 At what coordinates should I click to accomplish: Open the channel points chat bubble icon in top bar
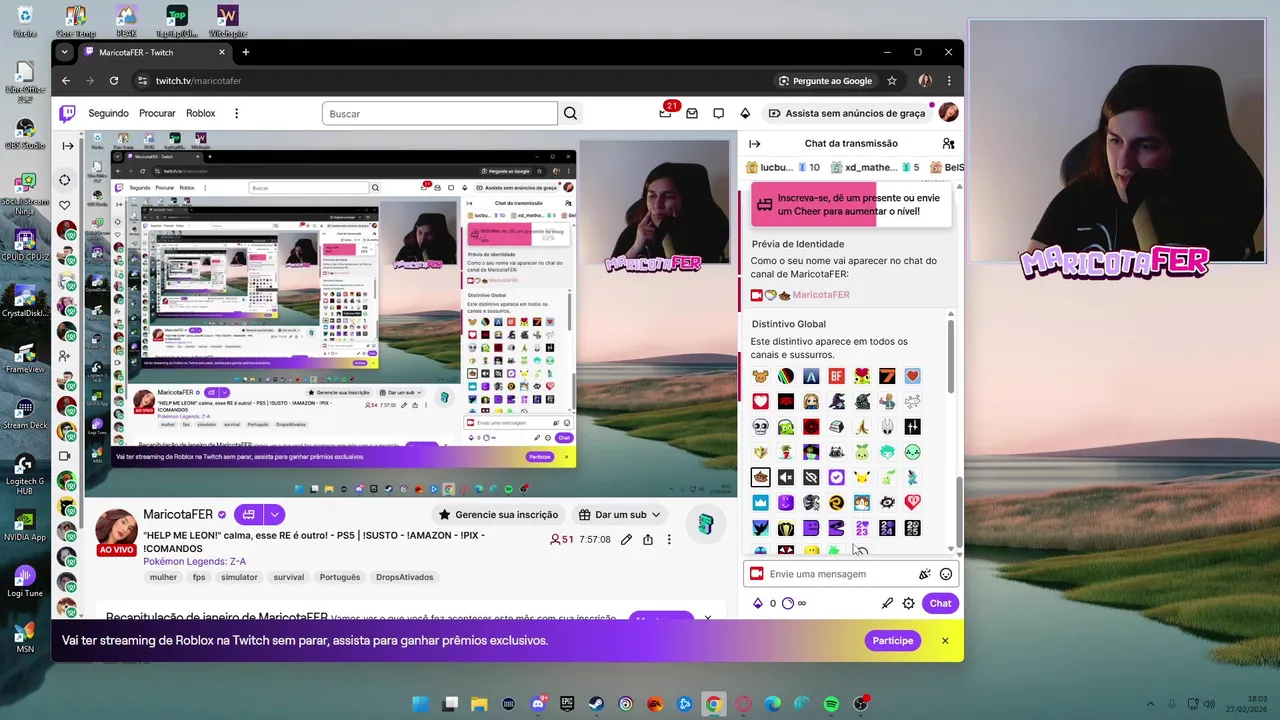(718, 113)
